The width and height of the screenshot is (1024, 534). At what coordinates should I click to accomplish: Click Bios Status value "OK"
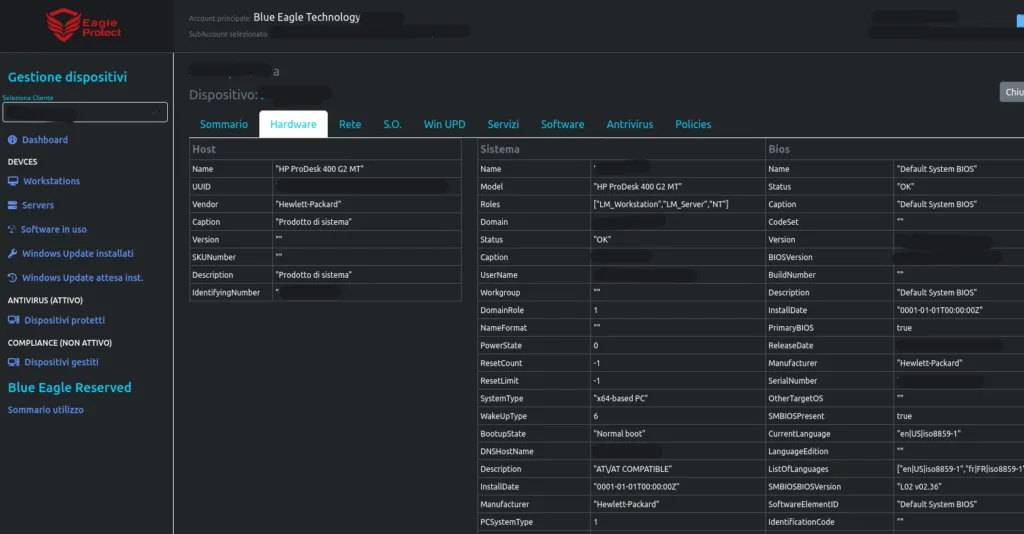(905, 186)
